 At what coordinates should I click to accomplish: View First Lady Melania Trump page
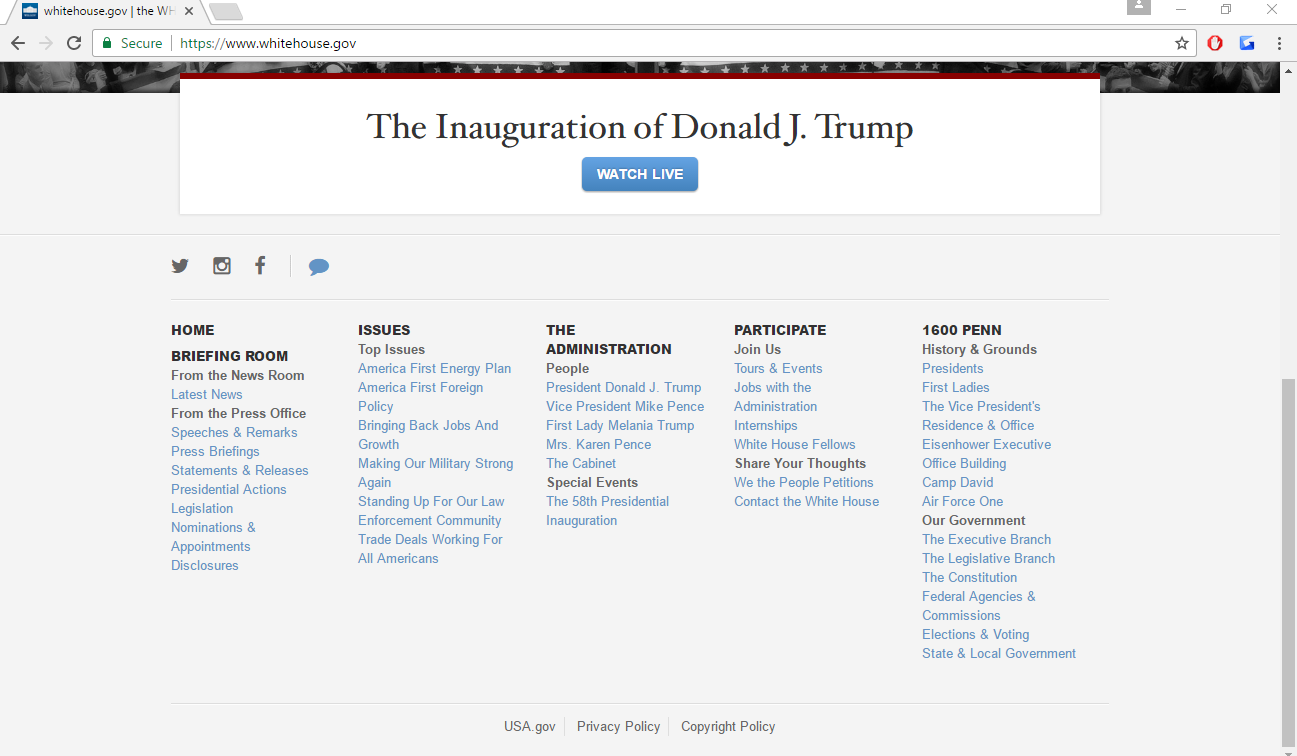[x=620, y=425]
